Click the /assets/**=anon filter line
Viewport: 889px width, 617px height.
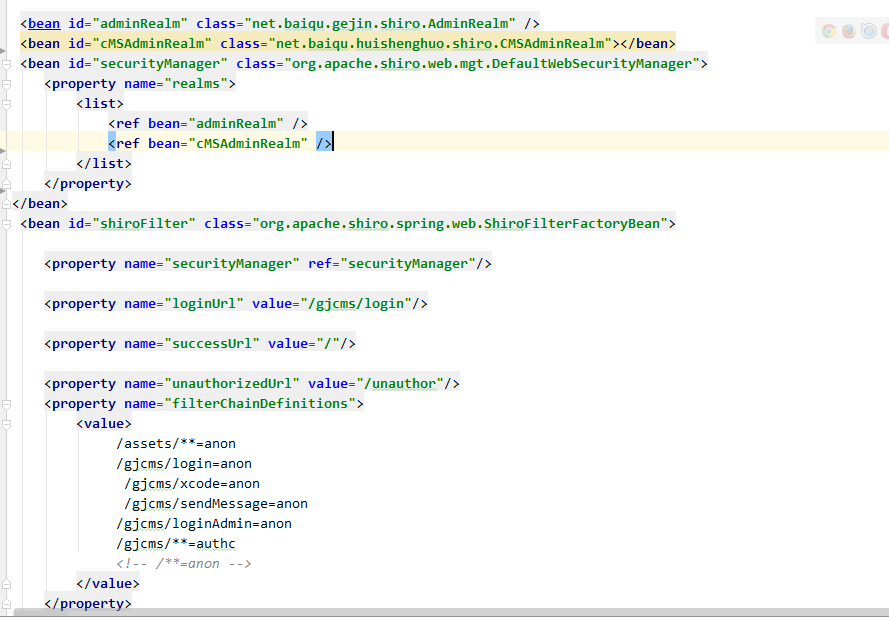[176, 443]
